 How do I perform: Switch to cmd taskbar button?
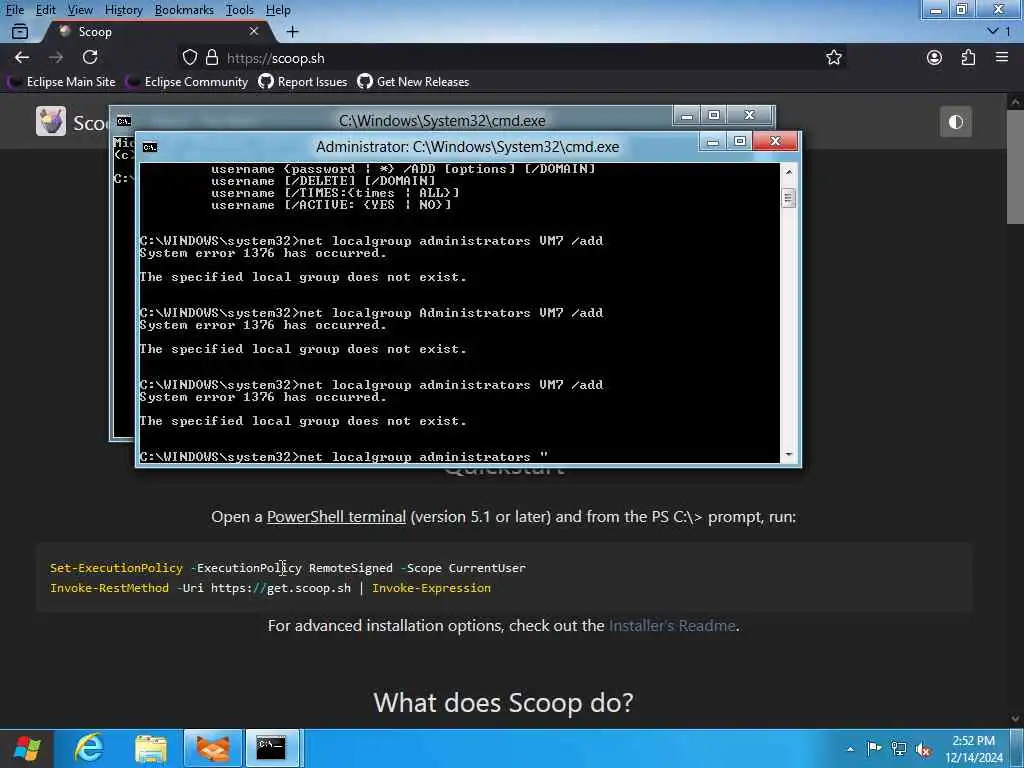[x=272, y=748]
